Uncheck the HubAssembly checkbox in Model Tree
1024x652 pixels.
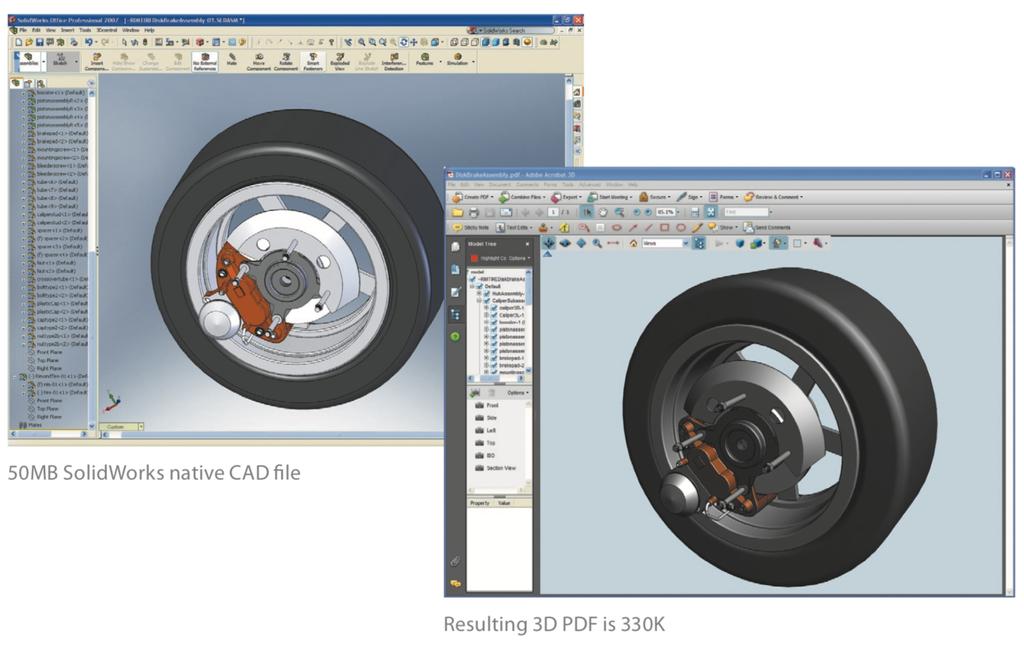[487, 293]
